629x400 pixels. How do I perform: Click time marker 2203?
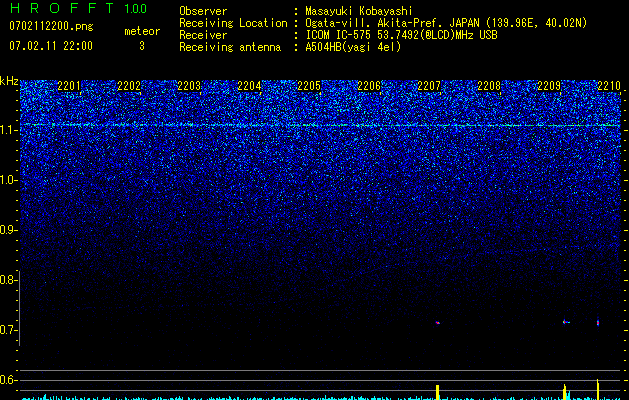tap(189, 86)
